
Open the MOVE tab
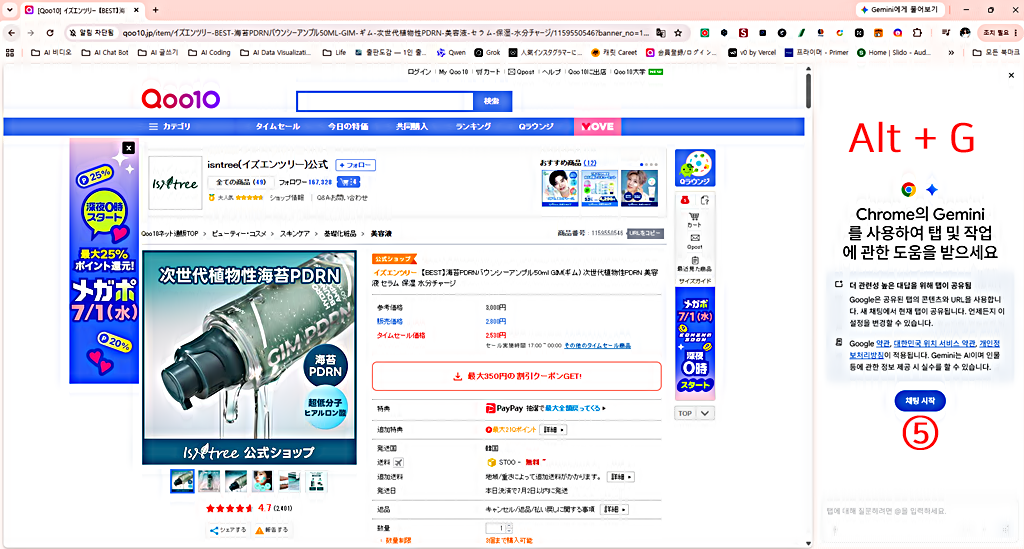click(x=598, y=127)
